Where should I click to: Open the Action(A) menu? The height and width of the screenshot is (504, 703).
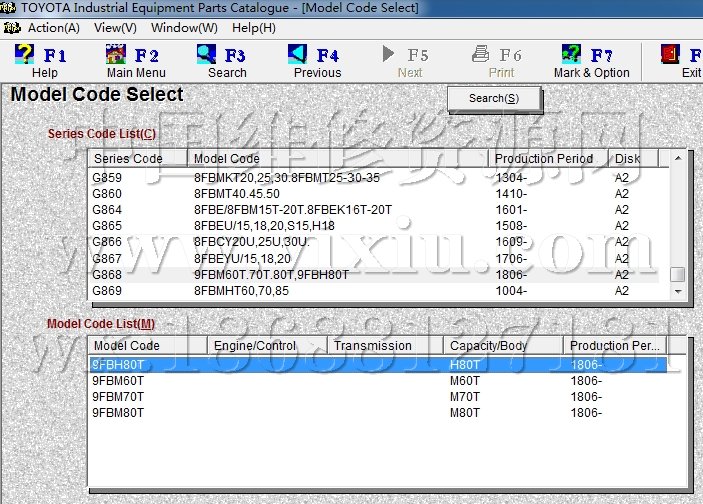coord(53,28)
